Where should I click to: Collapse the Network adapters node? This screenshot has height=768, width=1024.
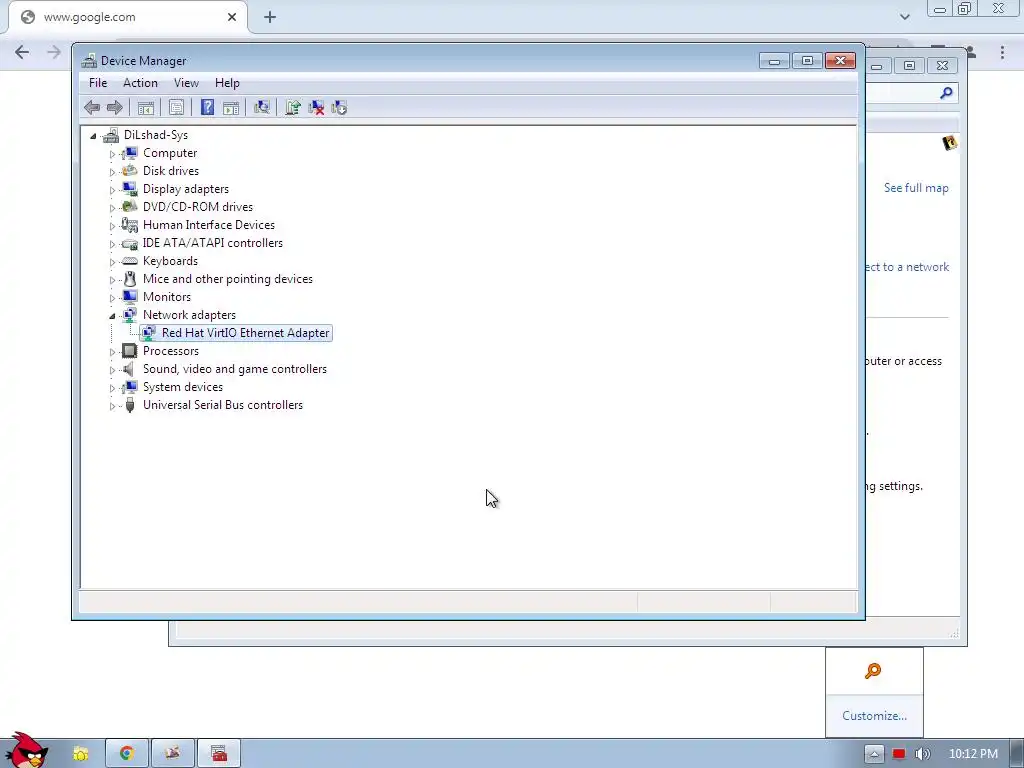pos(112,316)
